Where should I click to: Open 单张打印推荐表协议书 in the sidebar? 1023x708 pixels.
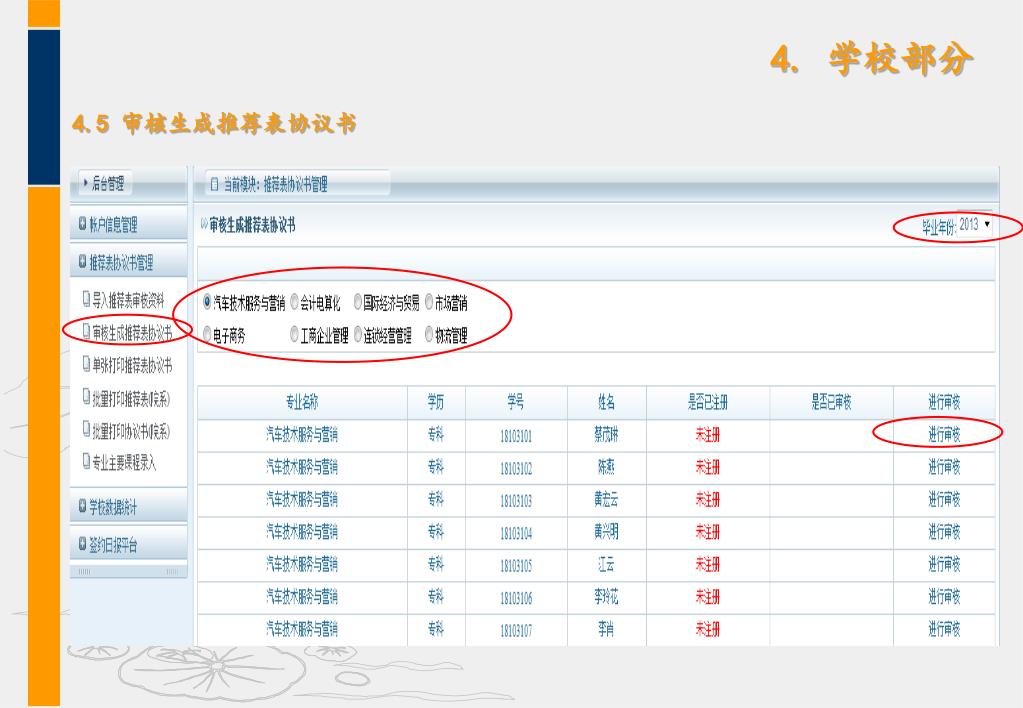click(x=132, y=364)
